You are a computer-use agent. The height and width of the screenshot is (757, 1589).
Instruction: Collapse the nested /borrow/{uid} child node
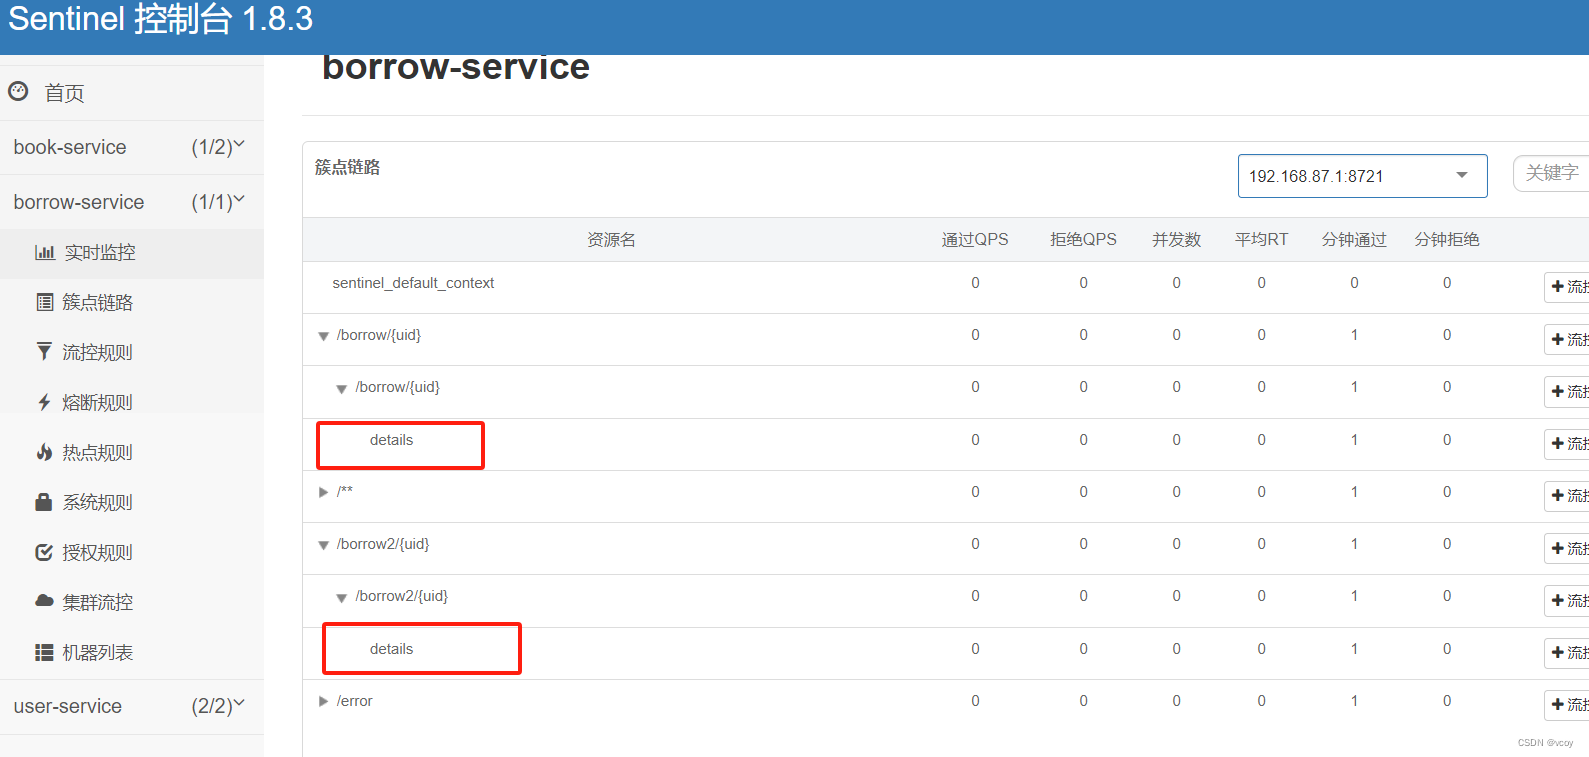click(x=342, y=388)
